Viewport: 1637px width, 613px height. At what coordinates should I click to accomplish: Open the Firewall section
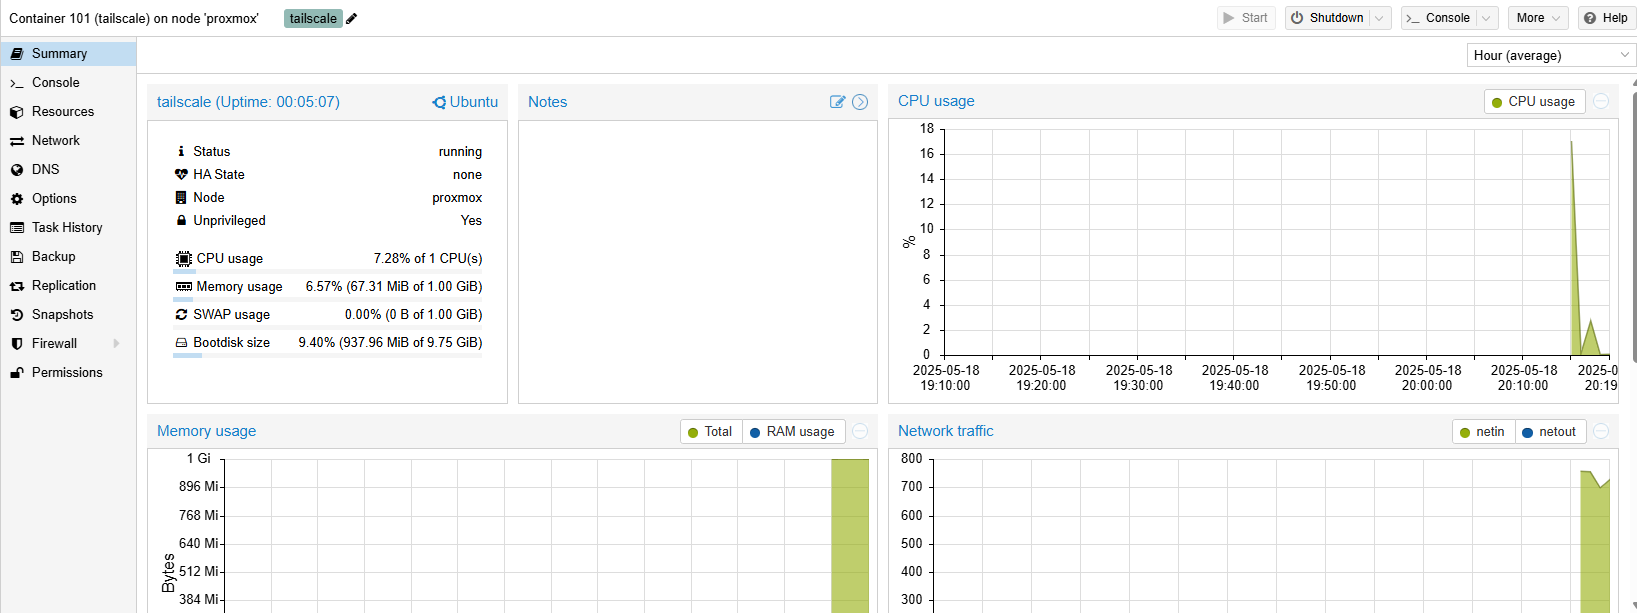(x=54, y=344)
